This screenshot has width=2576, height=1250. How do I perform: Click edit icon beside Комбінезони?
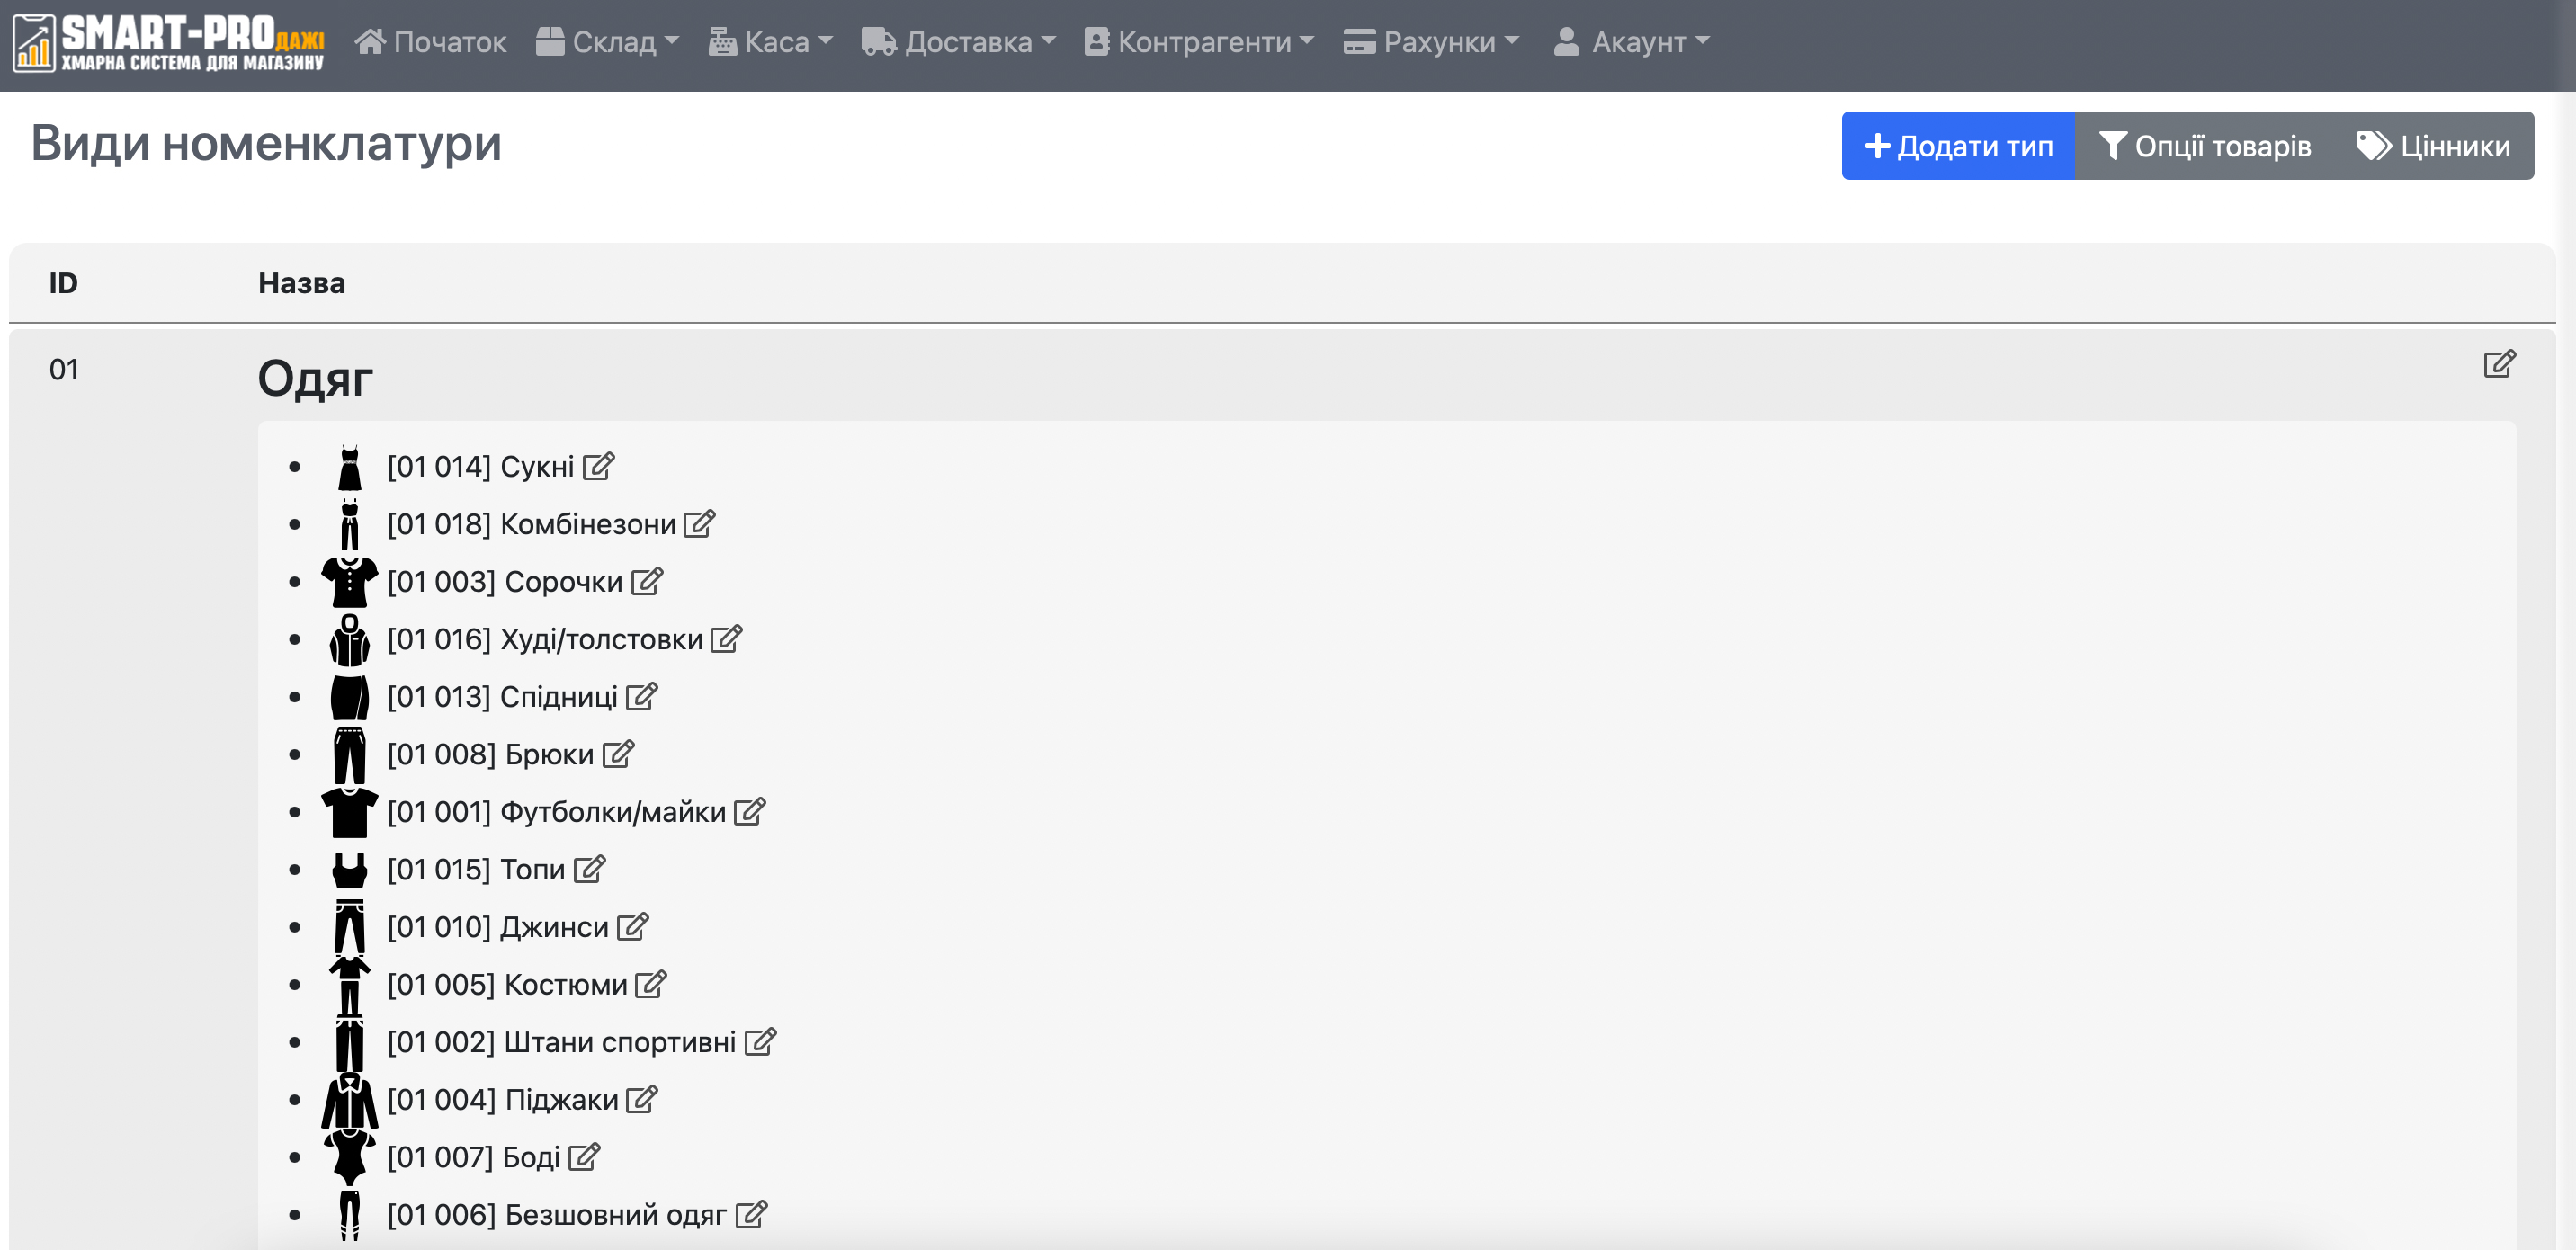[699, 523]
